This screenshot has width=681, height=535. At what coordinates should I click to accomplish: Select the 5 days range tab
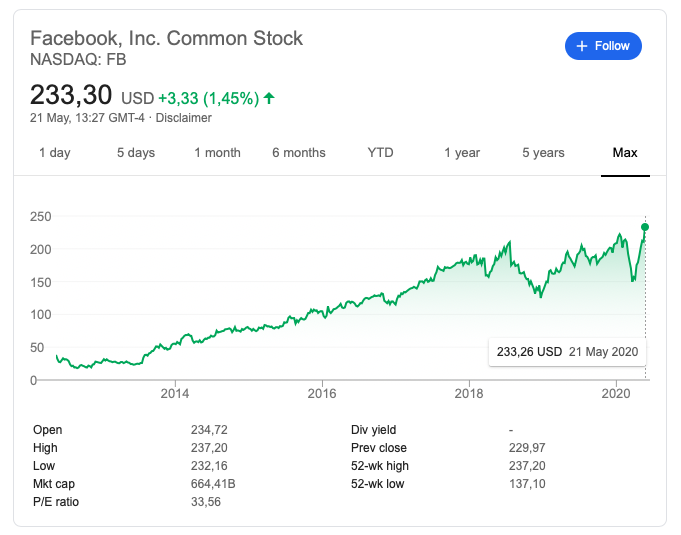tap(136, 153)
